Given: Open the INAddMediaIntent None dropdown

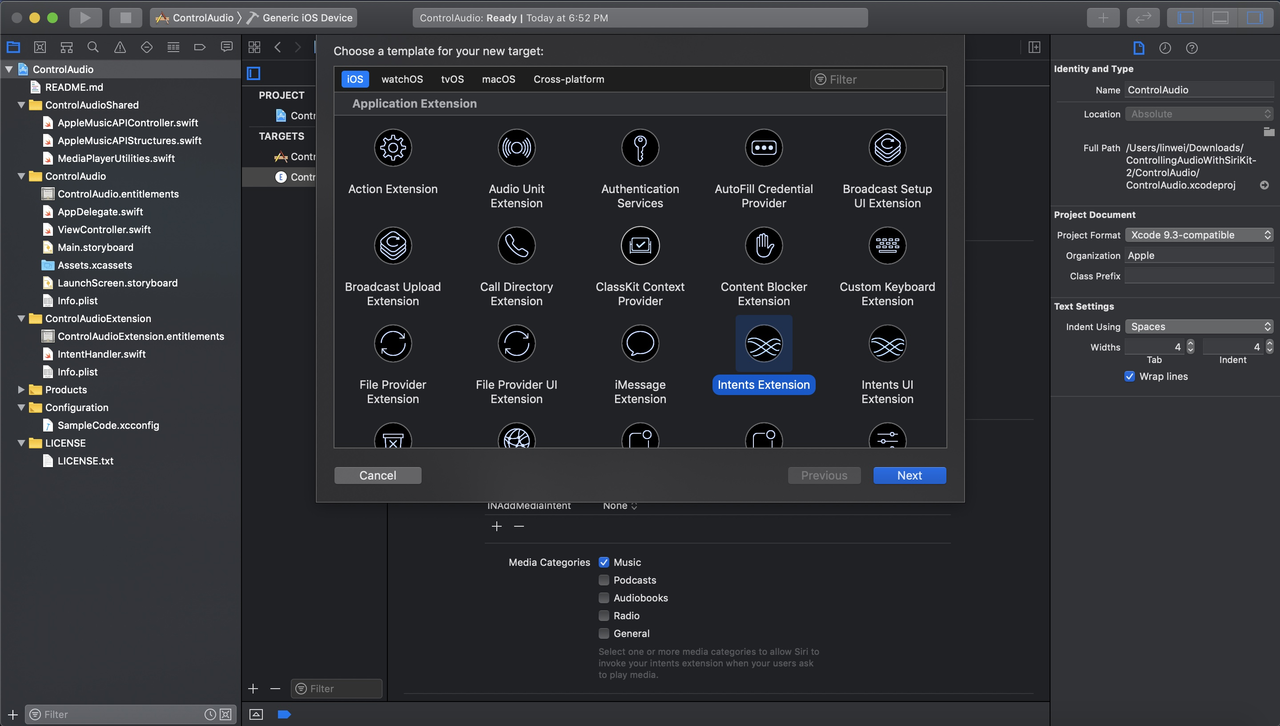Looking at the screenshot, I should click(x=620, y=506).
